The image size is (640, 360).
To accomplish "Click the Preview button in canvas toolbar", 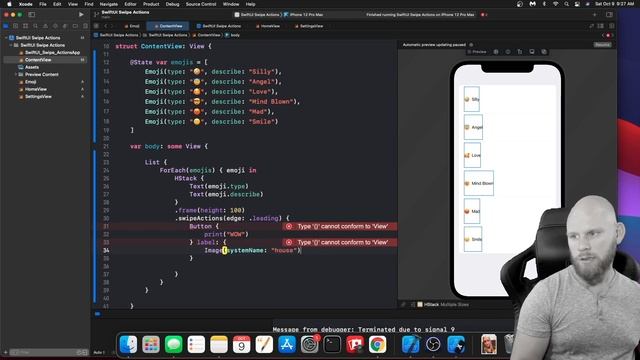I will coord(477,52).
